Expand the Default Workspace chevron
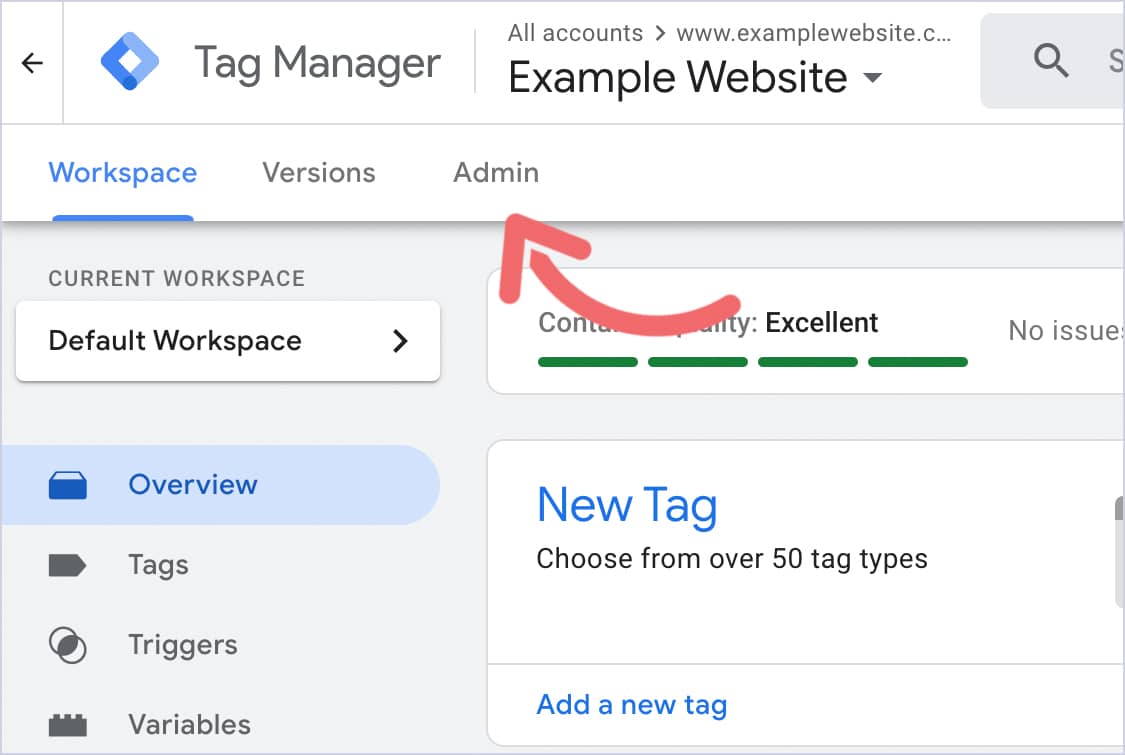Screen dimensions: 1125x755 pyautogui.click(x=400, y=341)
